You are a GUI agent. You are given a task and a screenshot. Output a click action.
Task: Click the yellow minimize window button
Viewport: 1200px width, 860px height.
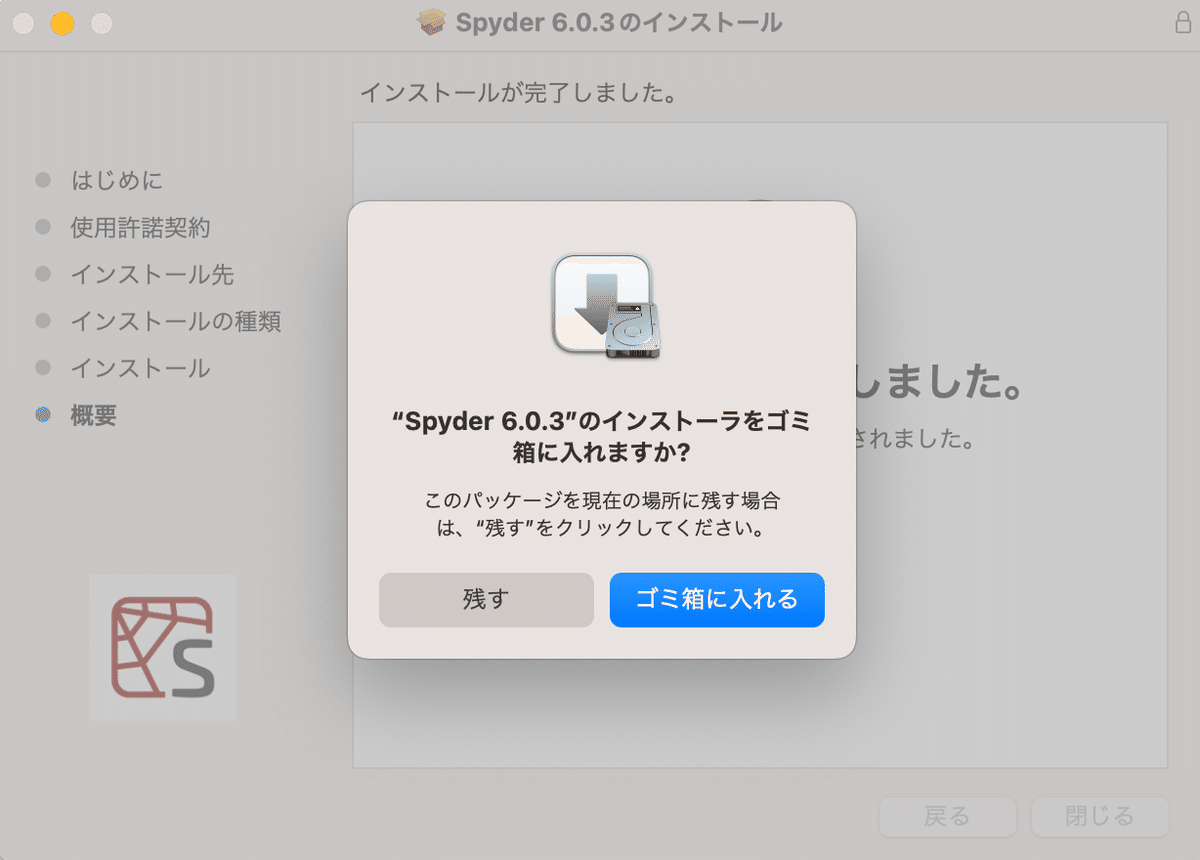coord(62,23)
